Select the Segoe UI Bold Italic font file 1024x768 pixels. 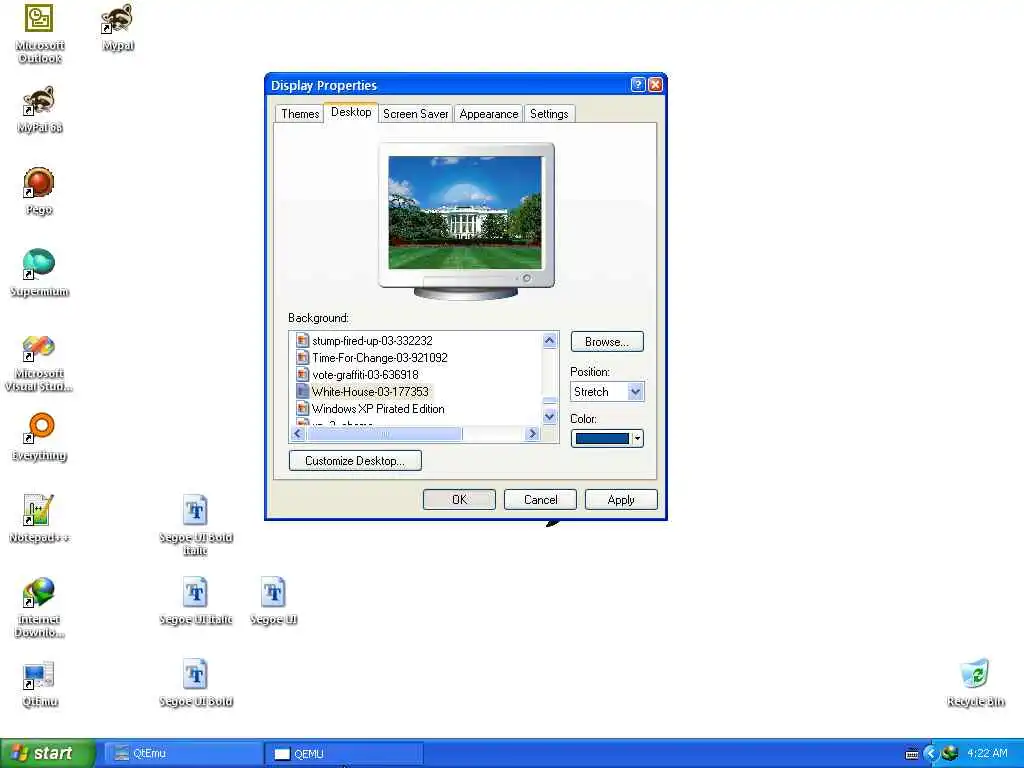coord(195,525)
